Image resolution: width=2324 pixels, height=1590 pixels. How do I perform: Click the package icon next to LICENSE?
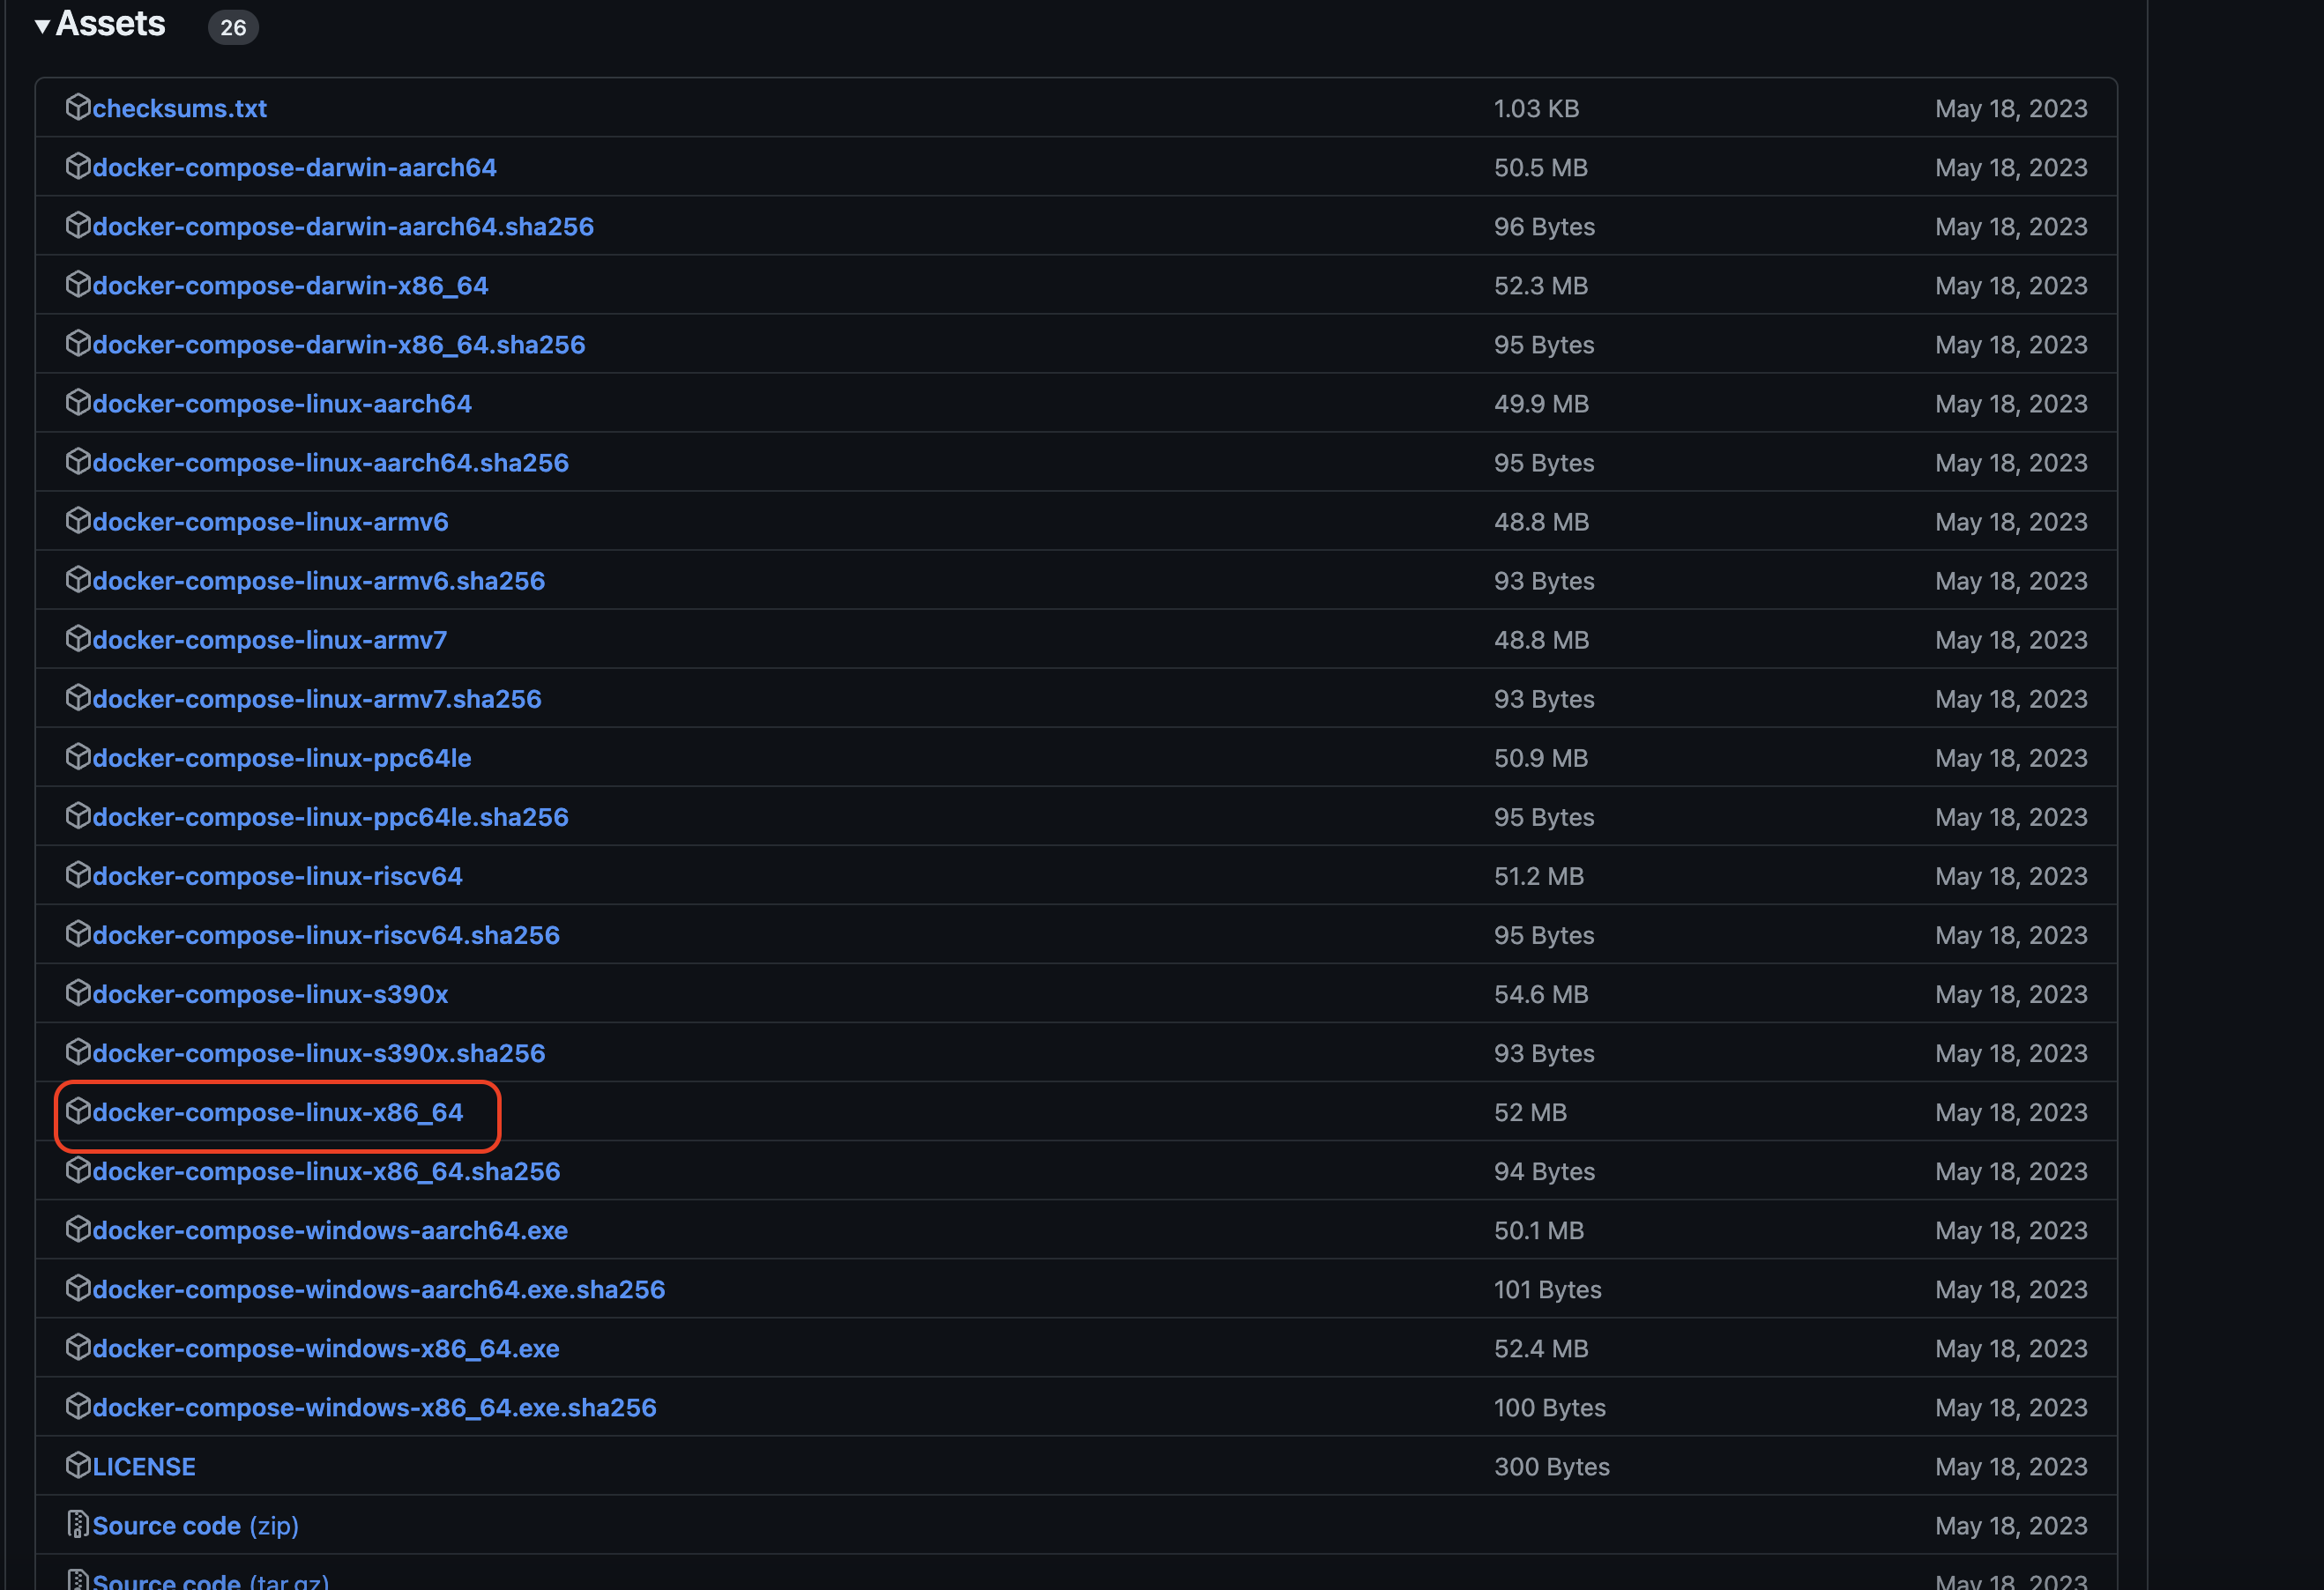(78, 1465)
